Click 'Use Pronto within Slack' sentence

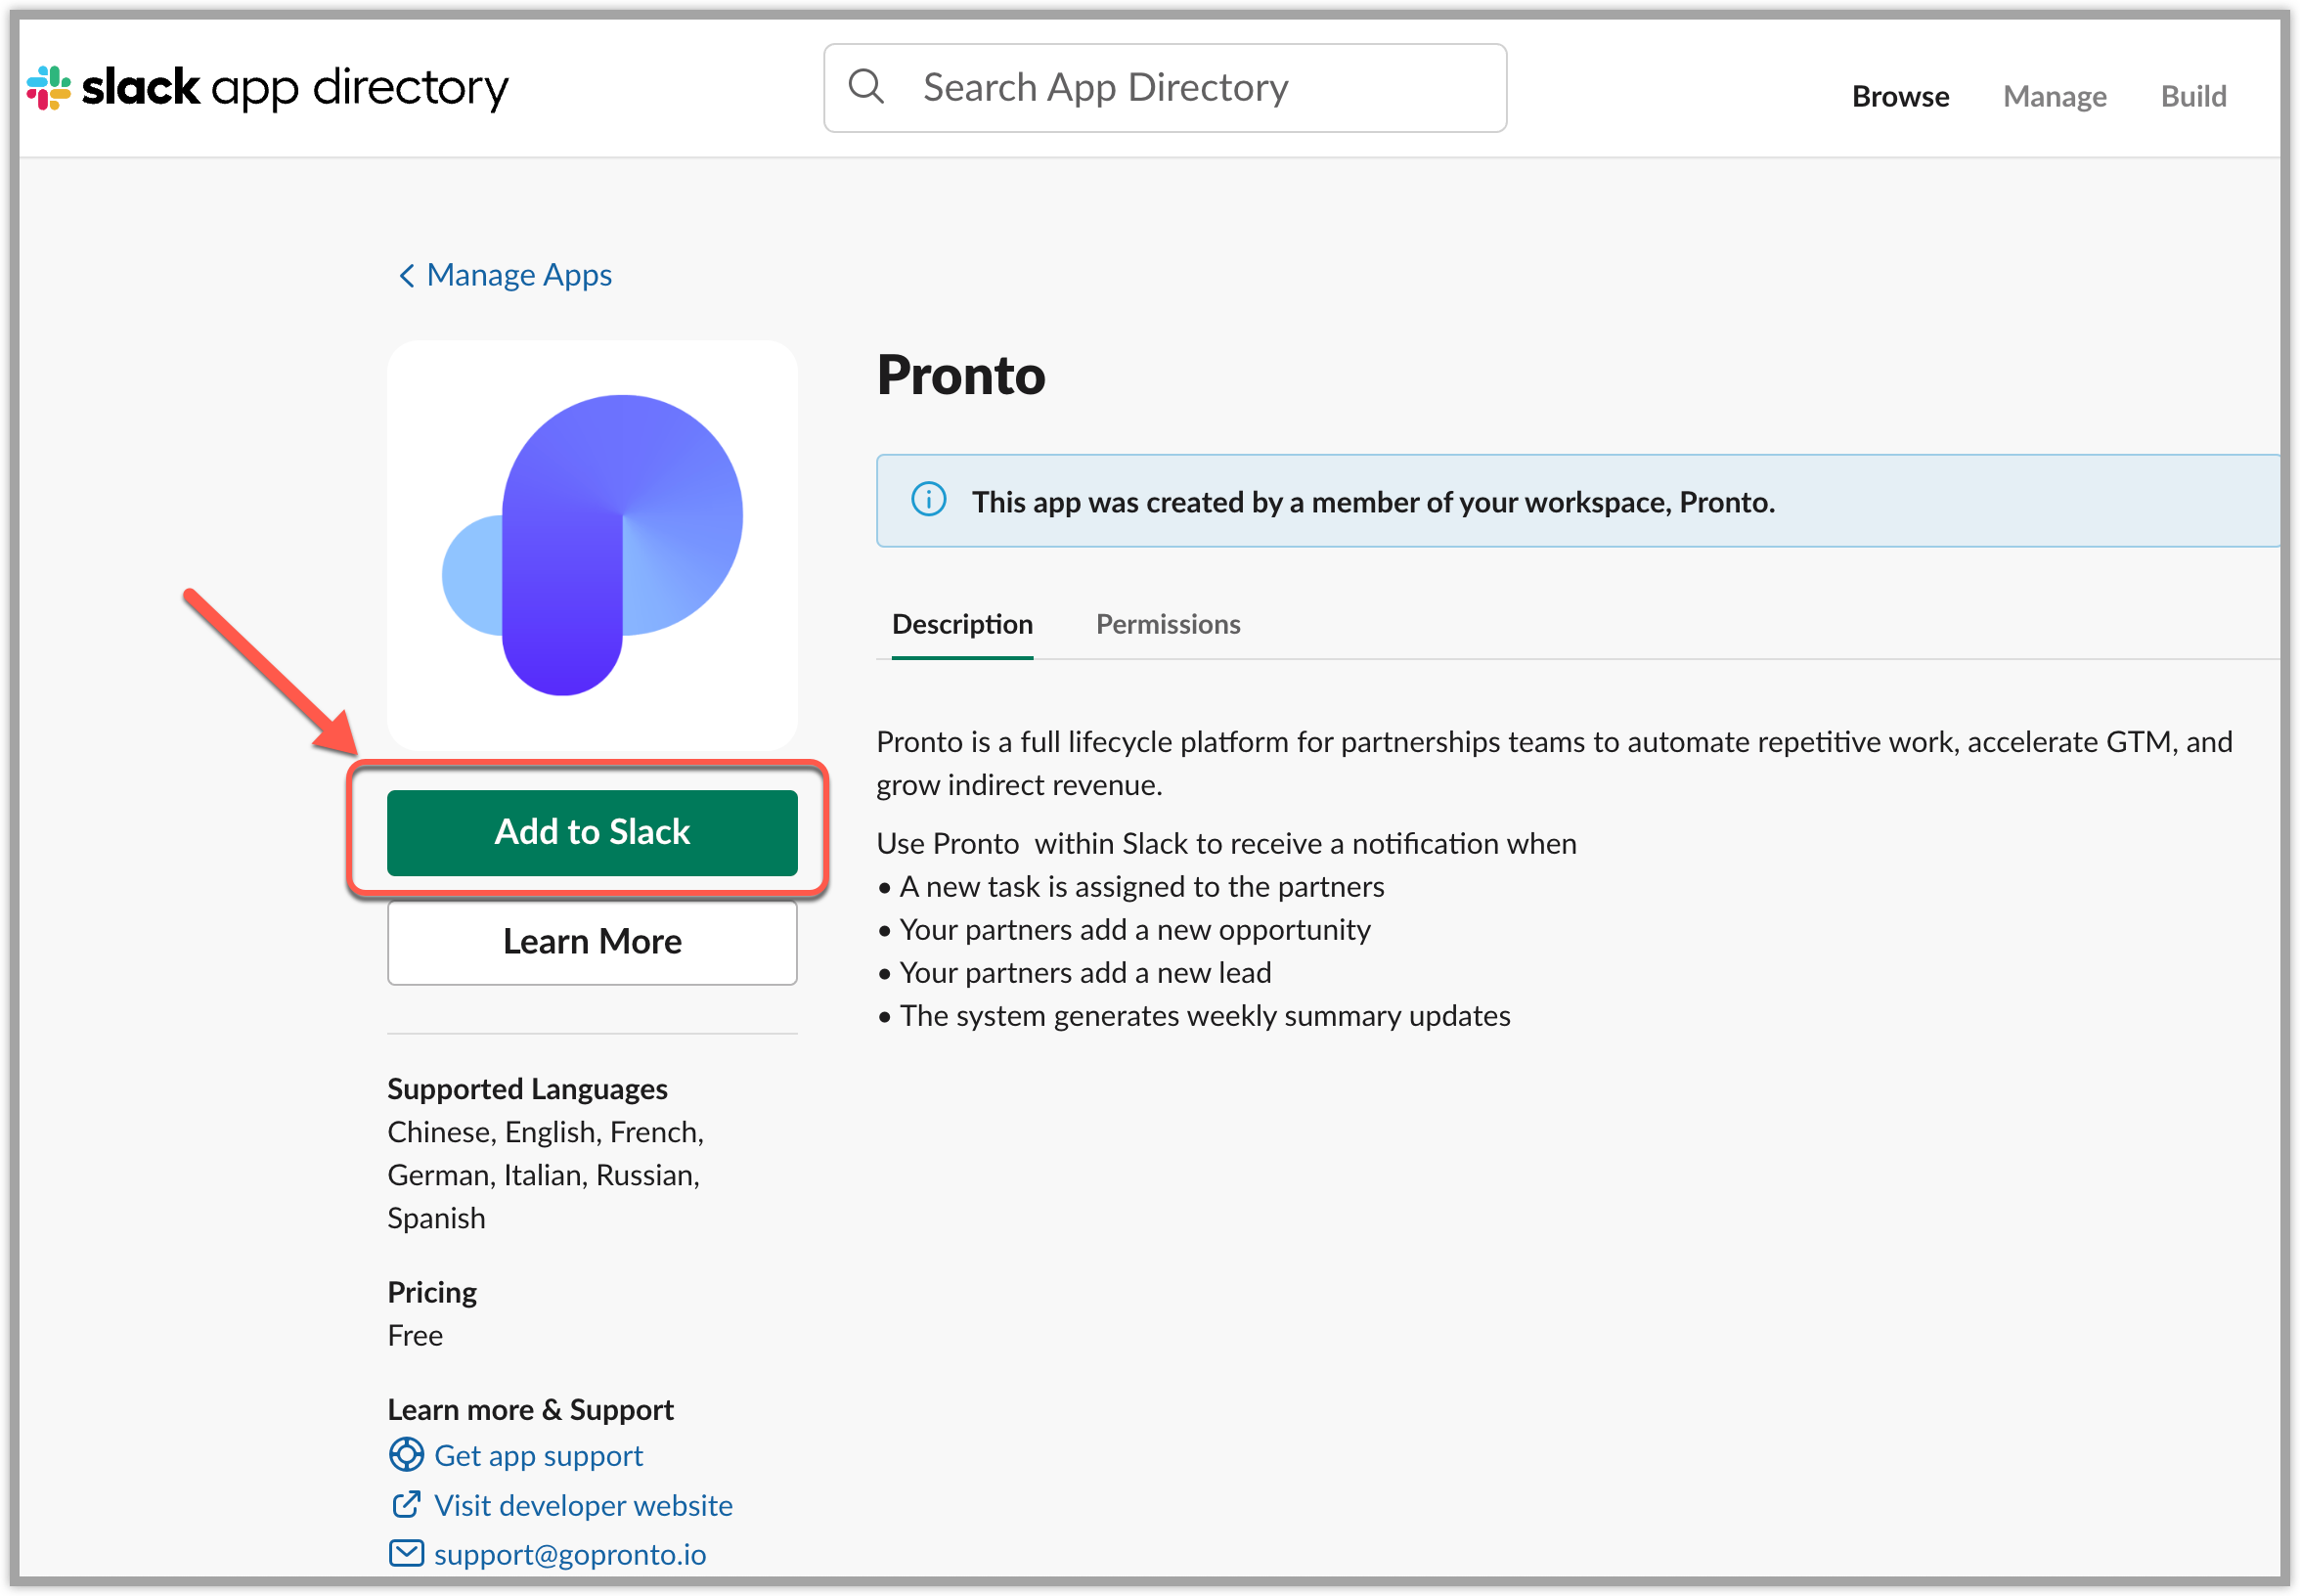click(x=1226, y=844)
